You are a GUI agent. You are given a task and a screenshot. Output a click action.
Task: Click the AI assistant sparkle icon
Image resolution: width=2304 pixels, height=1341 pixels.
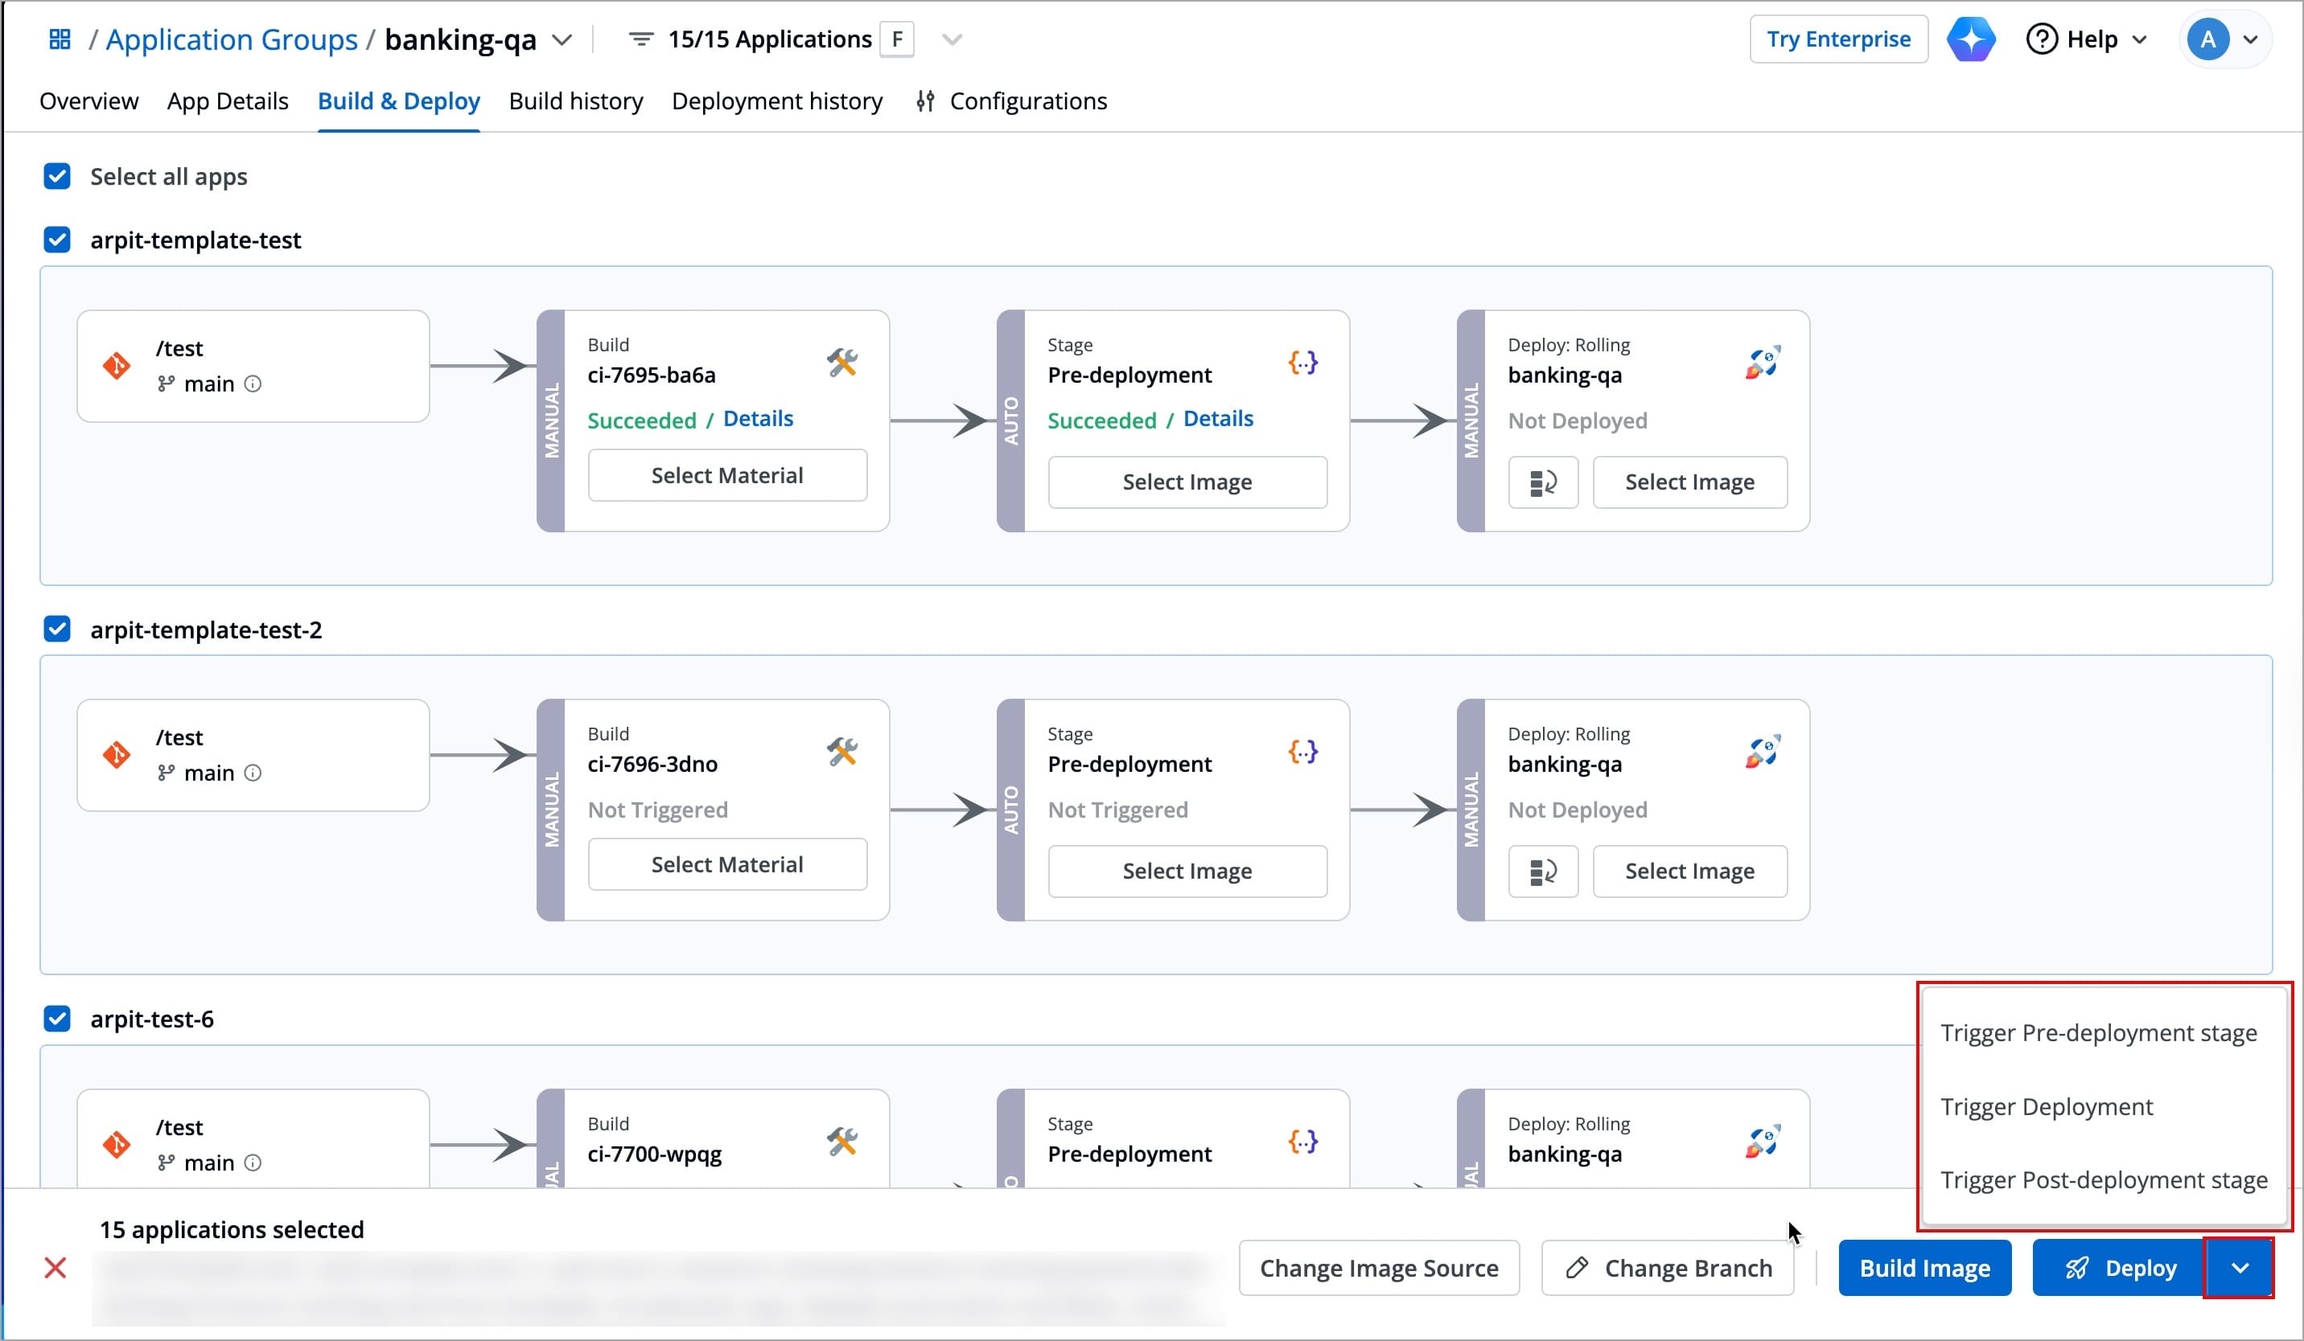[1970, 39]
